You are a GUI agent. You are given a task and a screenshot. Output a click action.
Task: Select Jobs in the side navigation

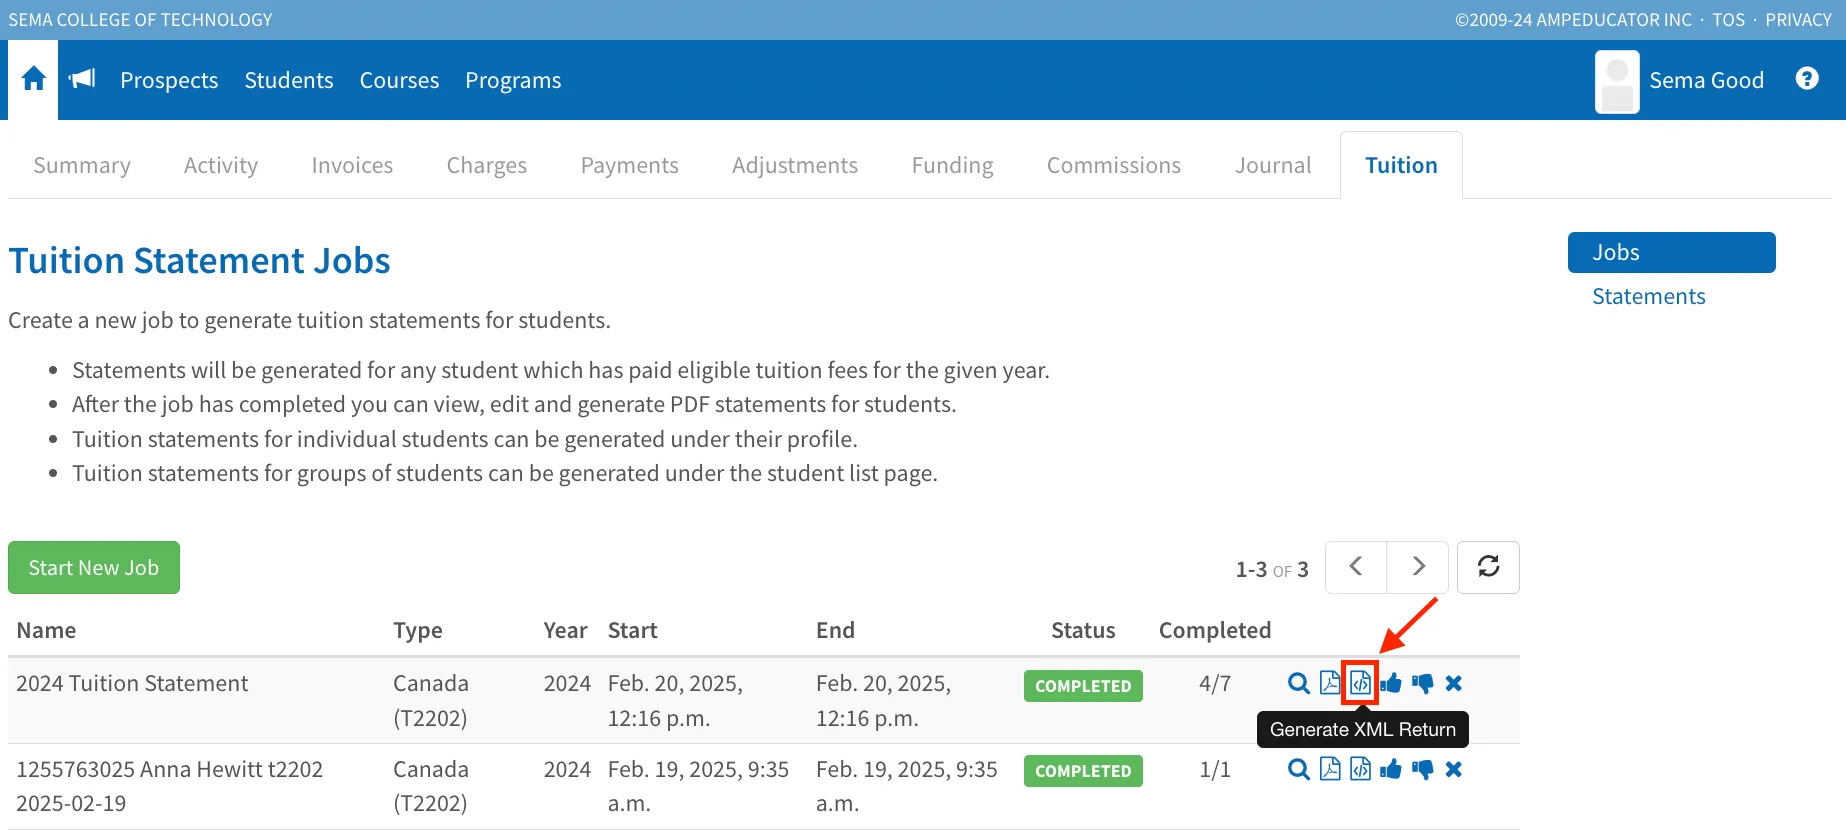1672,252
